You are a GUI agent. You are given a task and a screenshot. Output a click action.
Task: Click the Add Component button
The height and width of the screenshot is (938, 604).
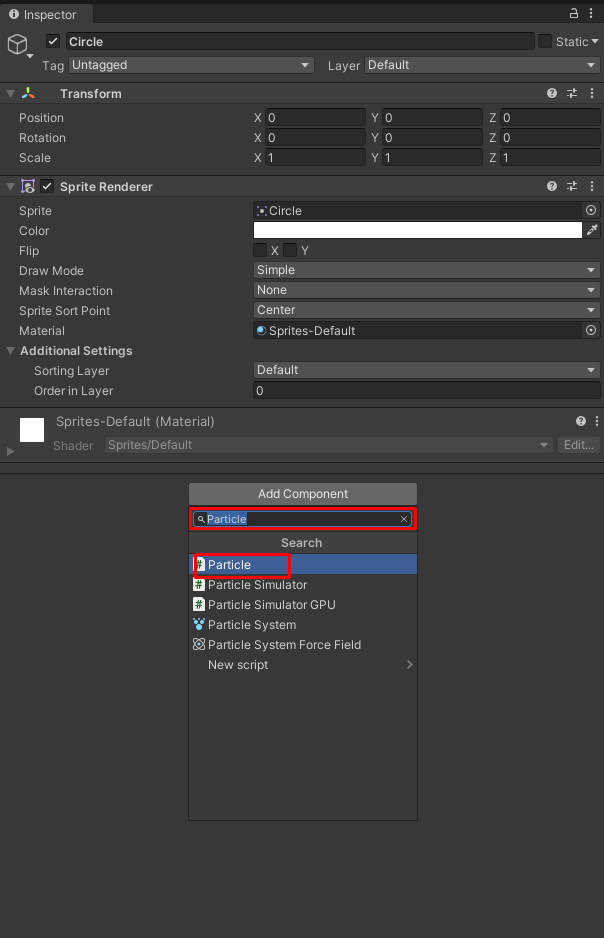302,494
